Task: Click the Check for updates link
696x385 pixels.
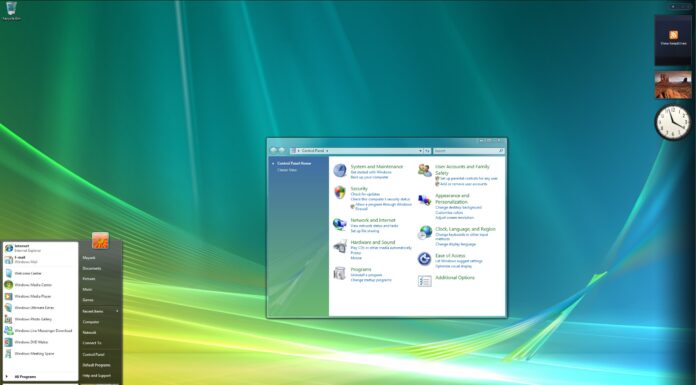Action: pos(365,194)
